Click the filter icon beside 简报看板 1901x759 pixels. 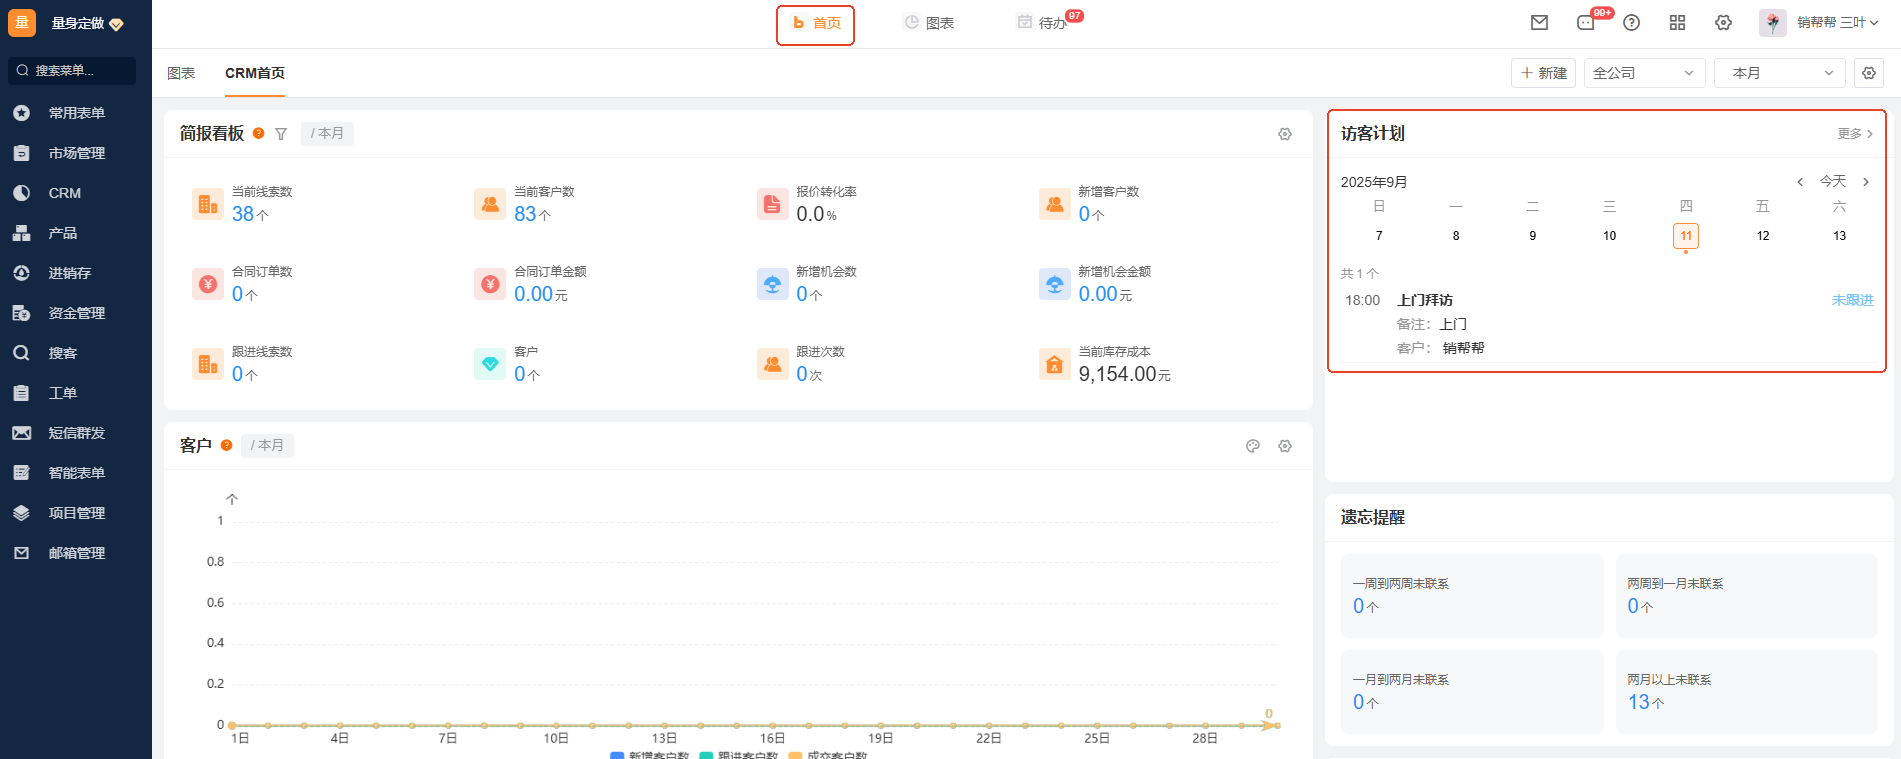pyautogui.click(x=281, y=134)
